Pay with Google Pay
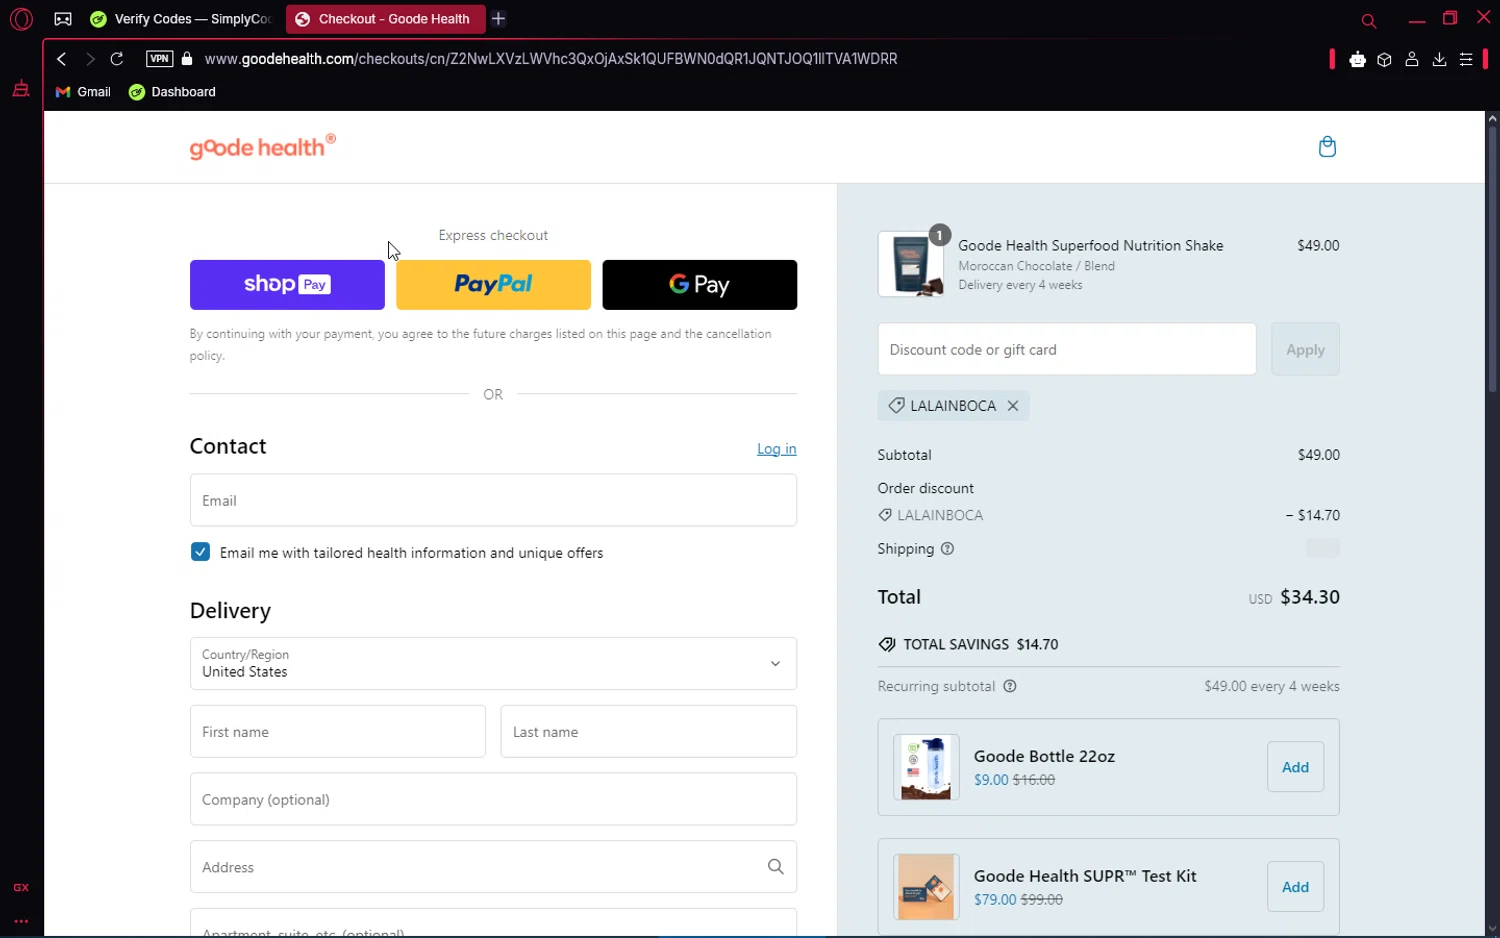1500x938 pixels. (700, 285)
